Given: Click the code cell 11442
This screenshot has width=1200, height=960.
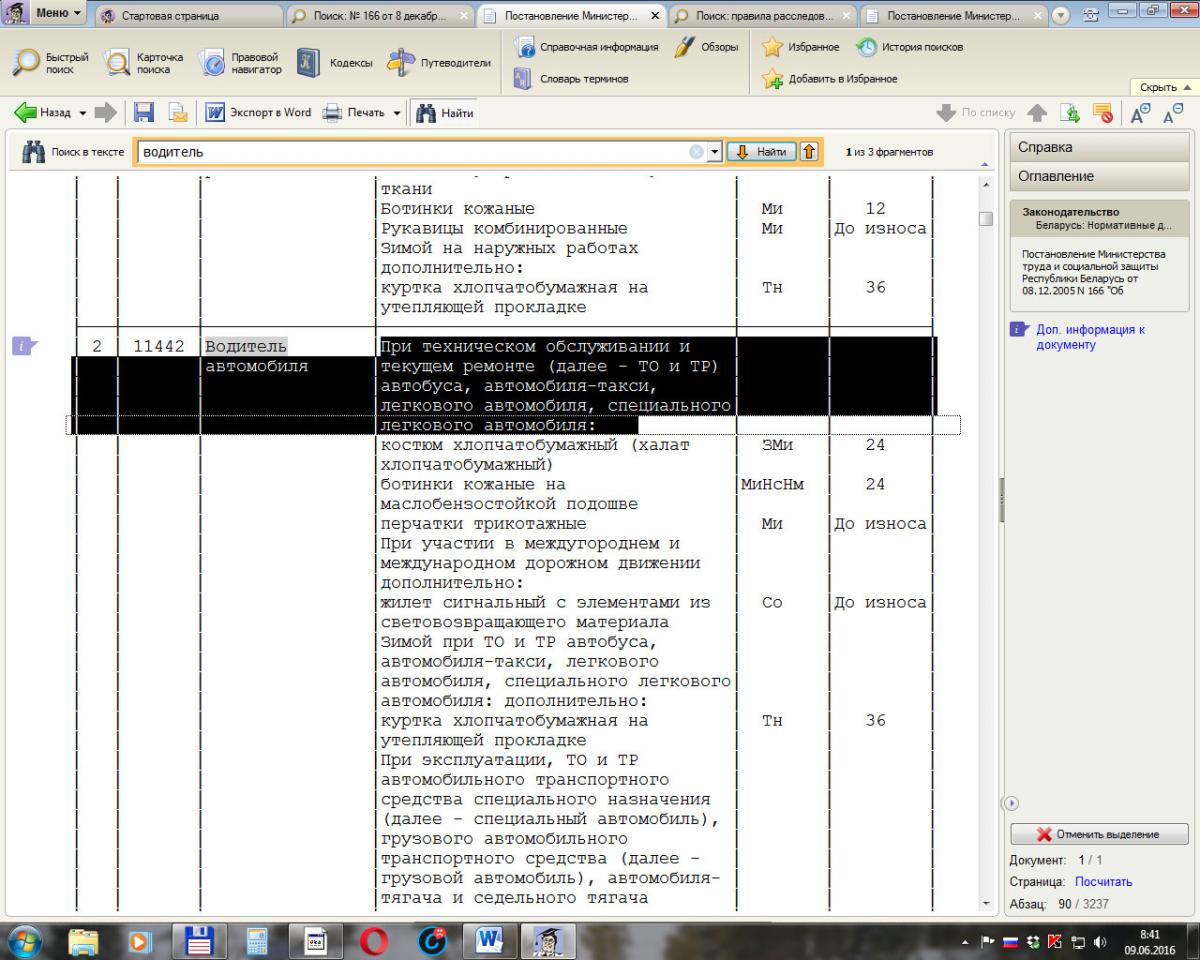Looking at the screenshot, I should 158,346.
